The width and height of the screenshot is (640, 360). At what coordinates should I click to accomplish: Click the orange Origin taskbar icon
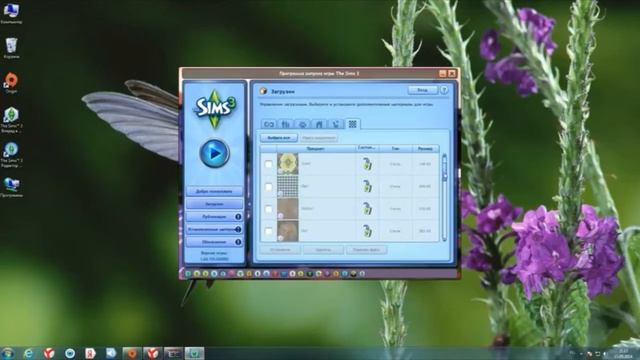coord(132,353)
